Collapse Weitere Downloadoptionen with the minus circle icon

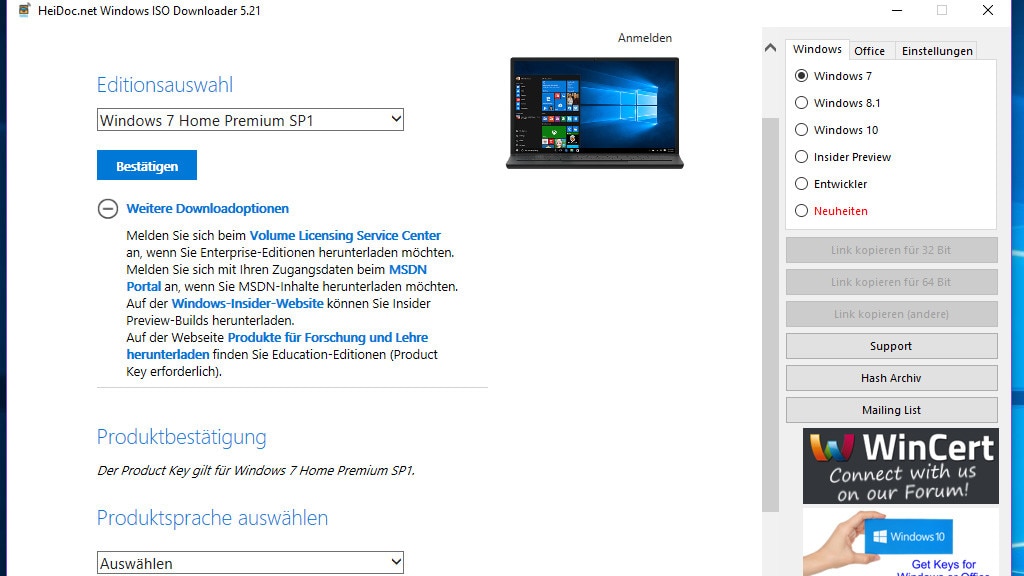pyautogui.click(x=108, y=208)
